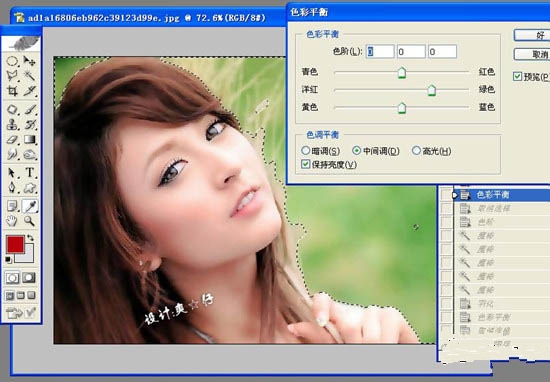This screenshot has height=382, width=550.
Task: Select the 色阶 history state
Action: pyautogui.click(x=502, y=222)
